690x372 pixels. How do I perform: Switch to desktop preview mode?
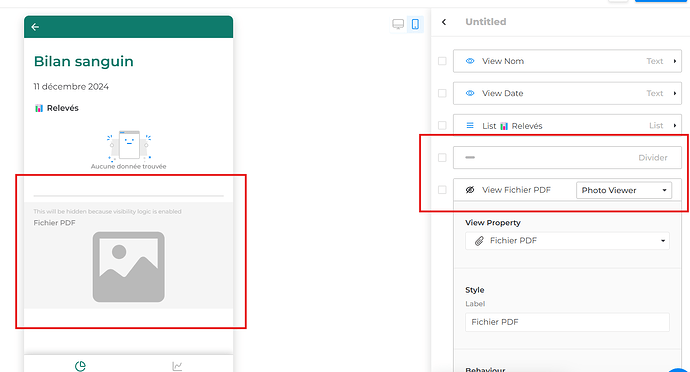tap(398, 24)
